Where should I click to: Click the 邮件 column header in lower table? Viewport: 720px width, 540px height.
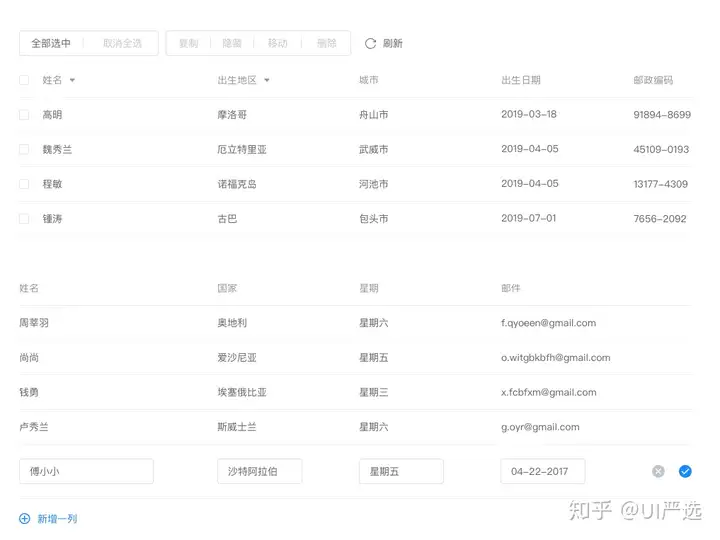click(x=511, y=288)
